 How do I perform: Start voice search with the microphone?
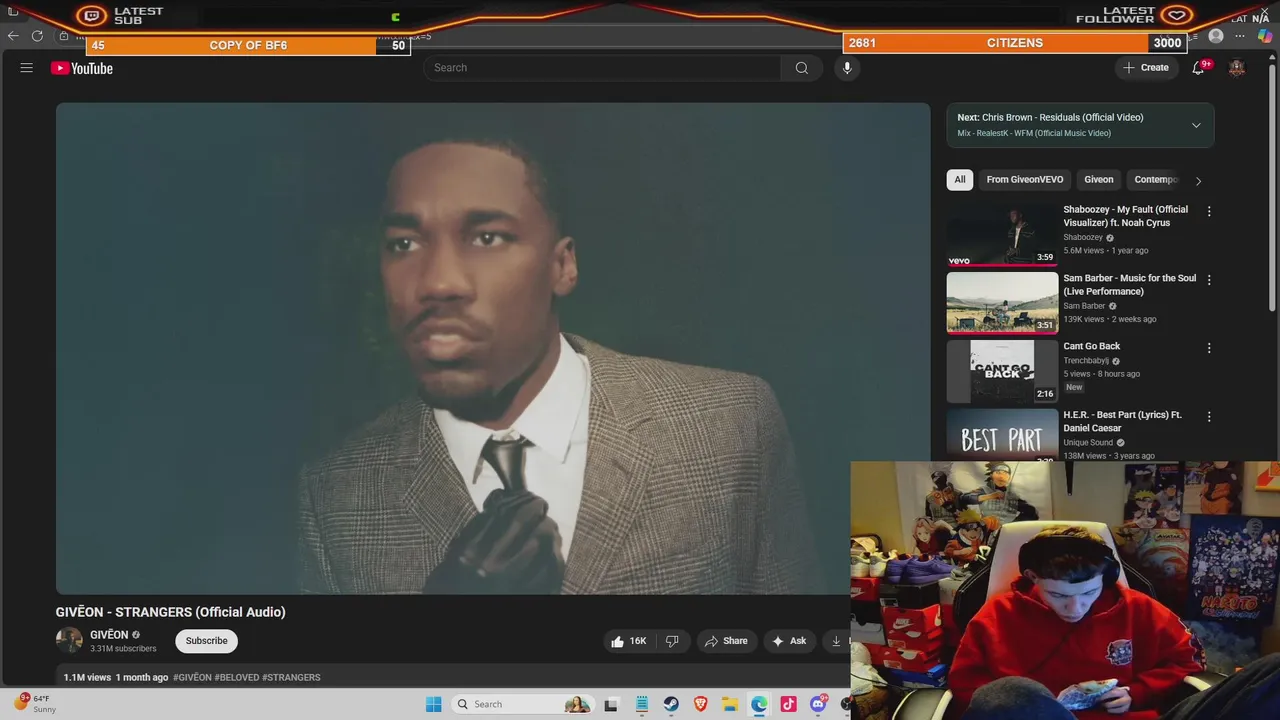click(x=847, y=68)
